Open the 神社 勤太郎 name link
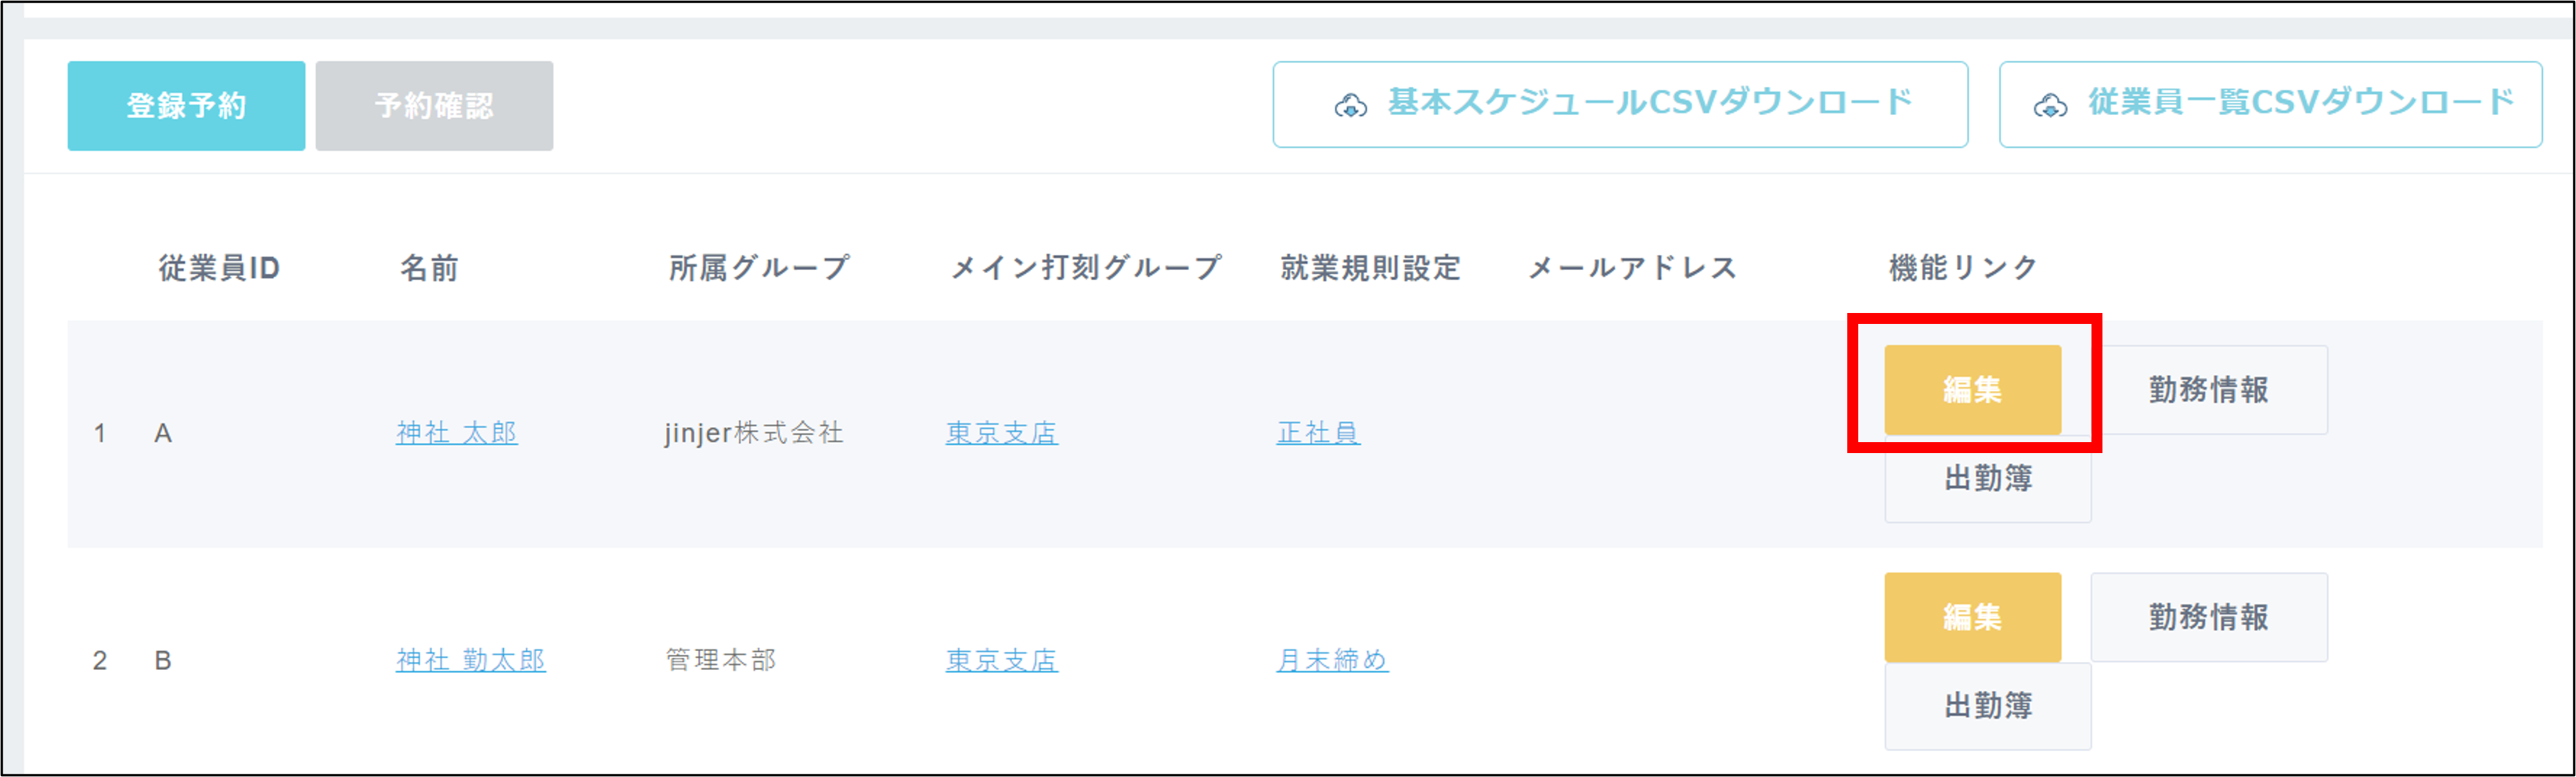Viewport: 2576px width, 777px height. click(470, 660)
